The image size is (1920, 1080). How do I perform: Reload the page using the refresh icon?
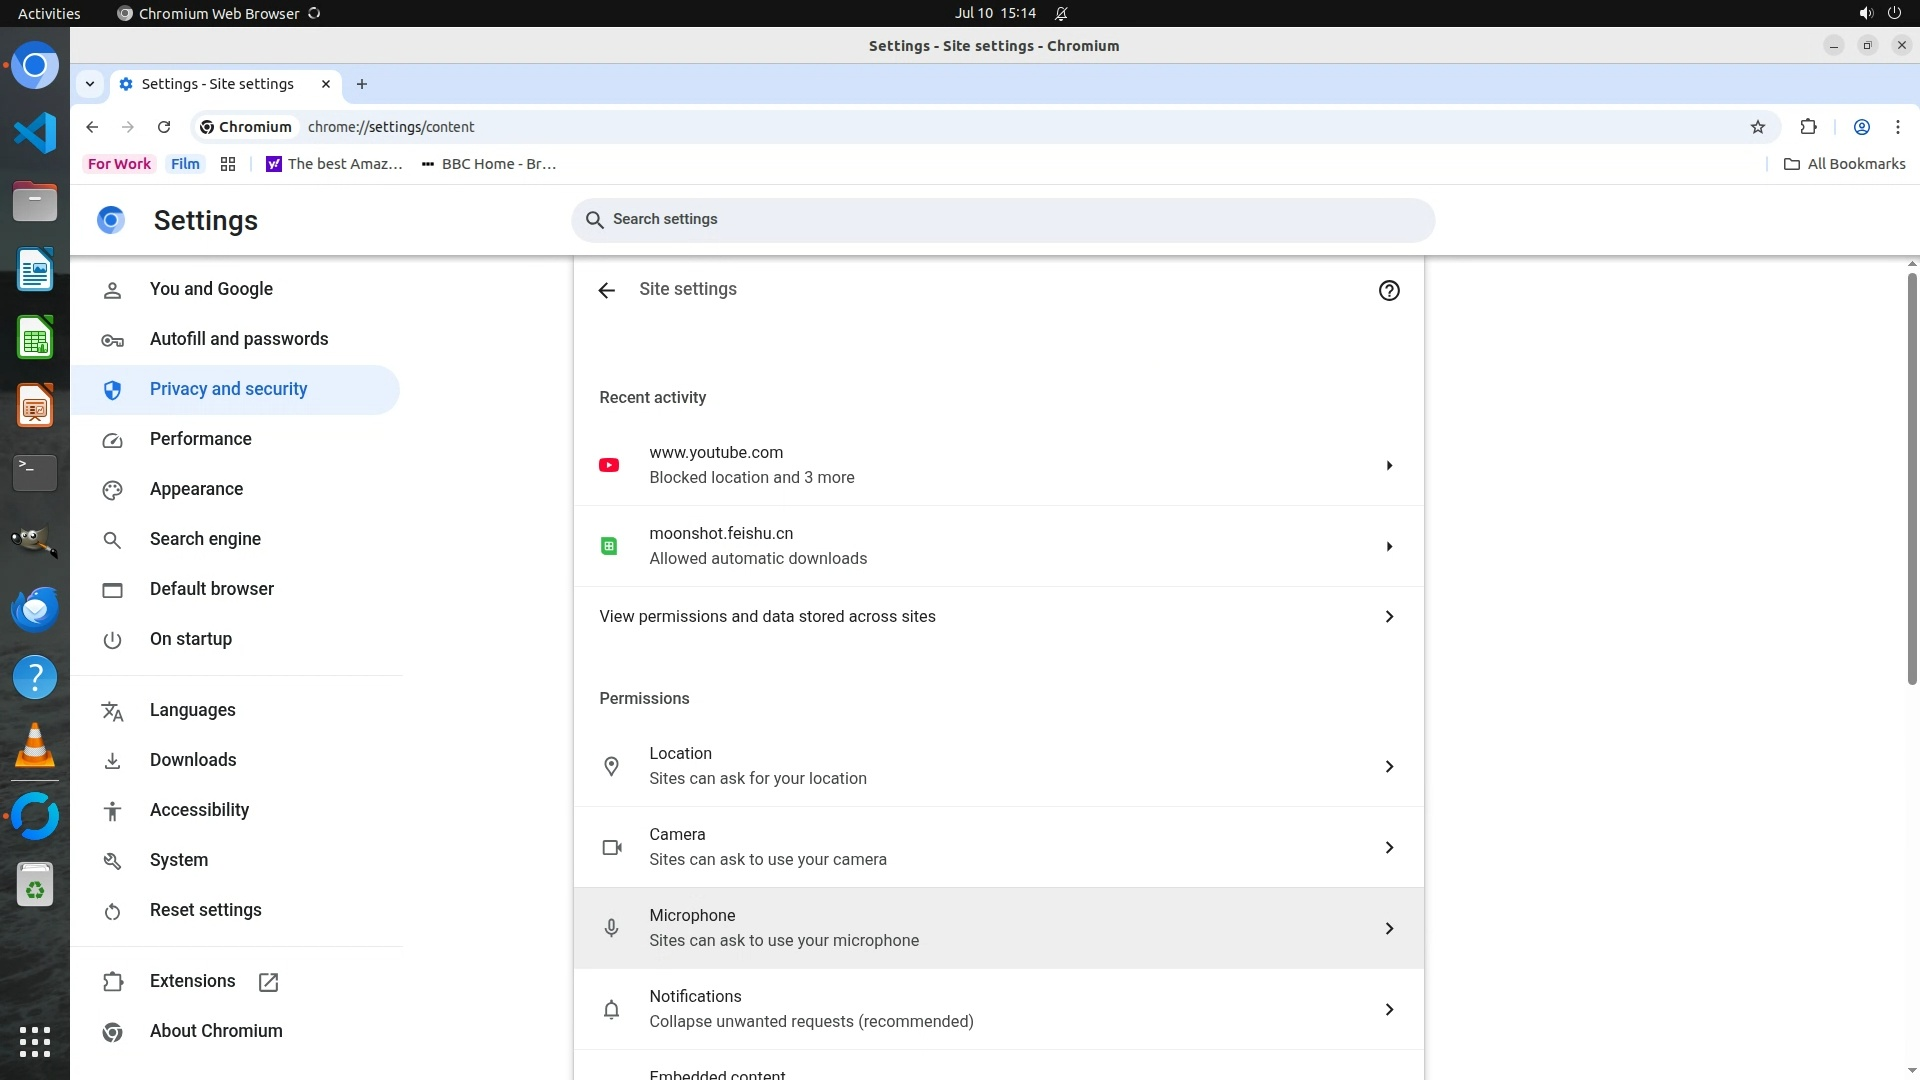pos(164,127)
